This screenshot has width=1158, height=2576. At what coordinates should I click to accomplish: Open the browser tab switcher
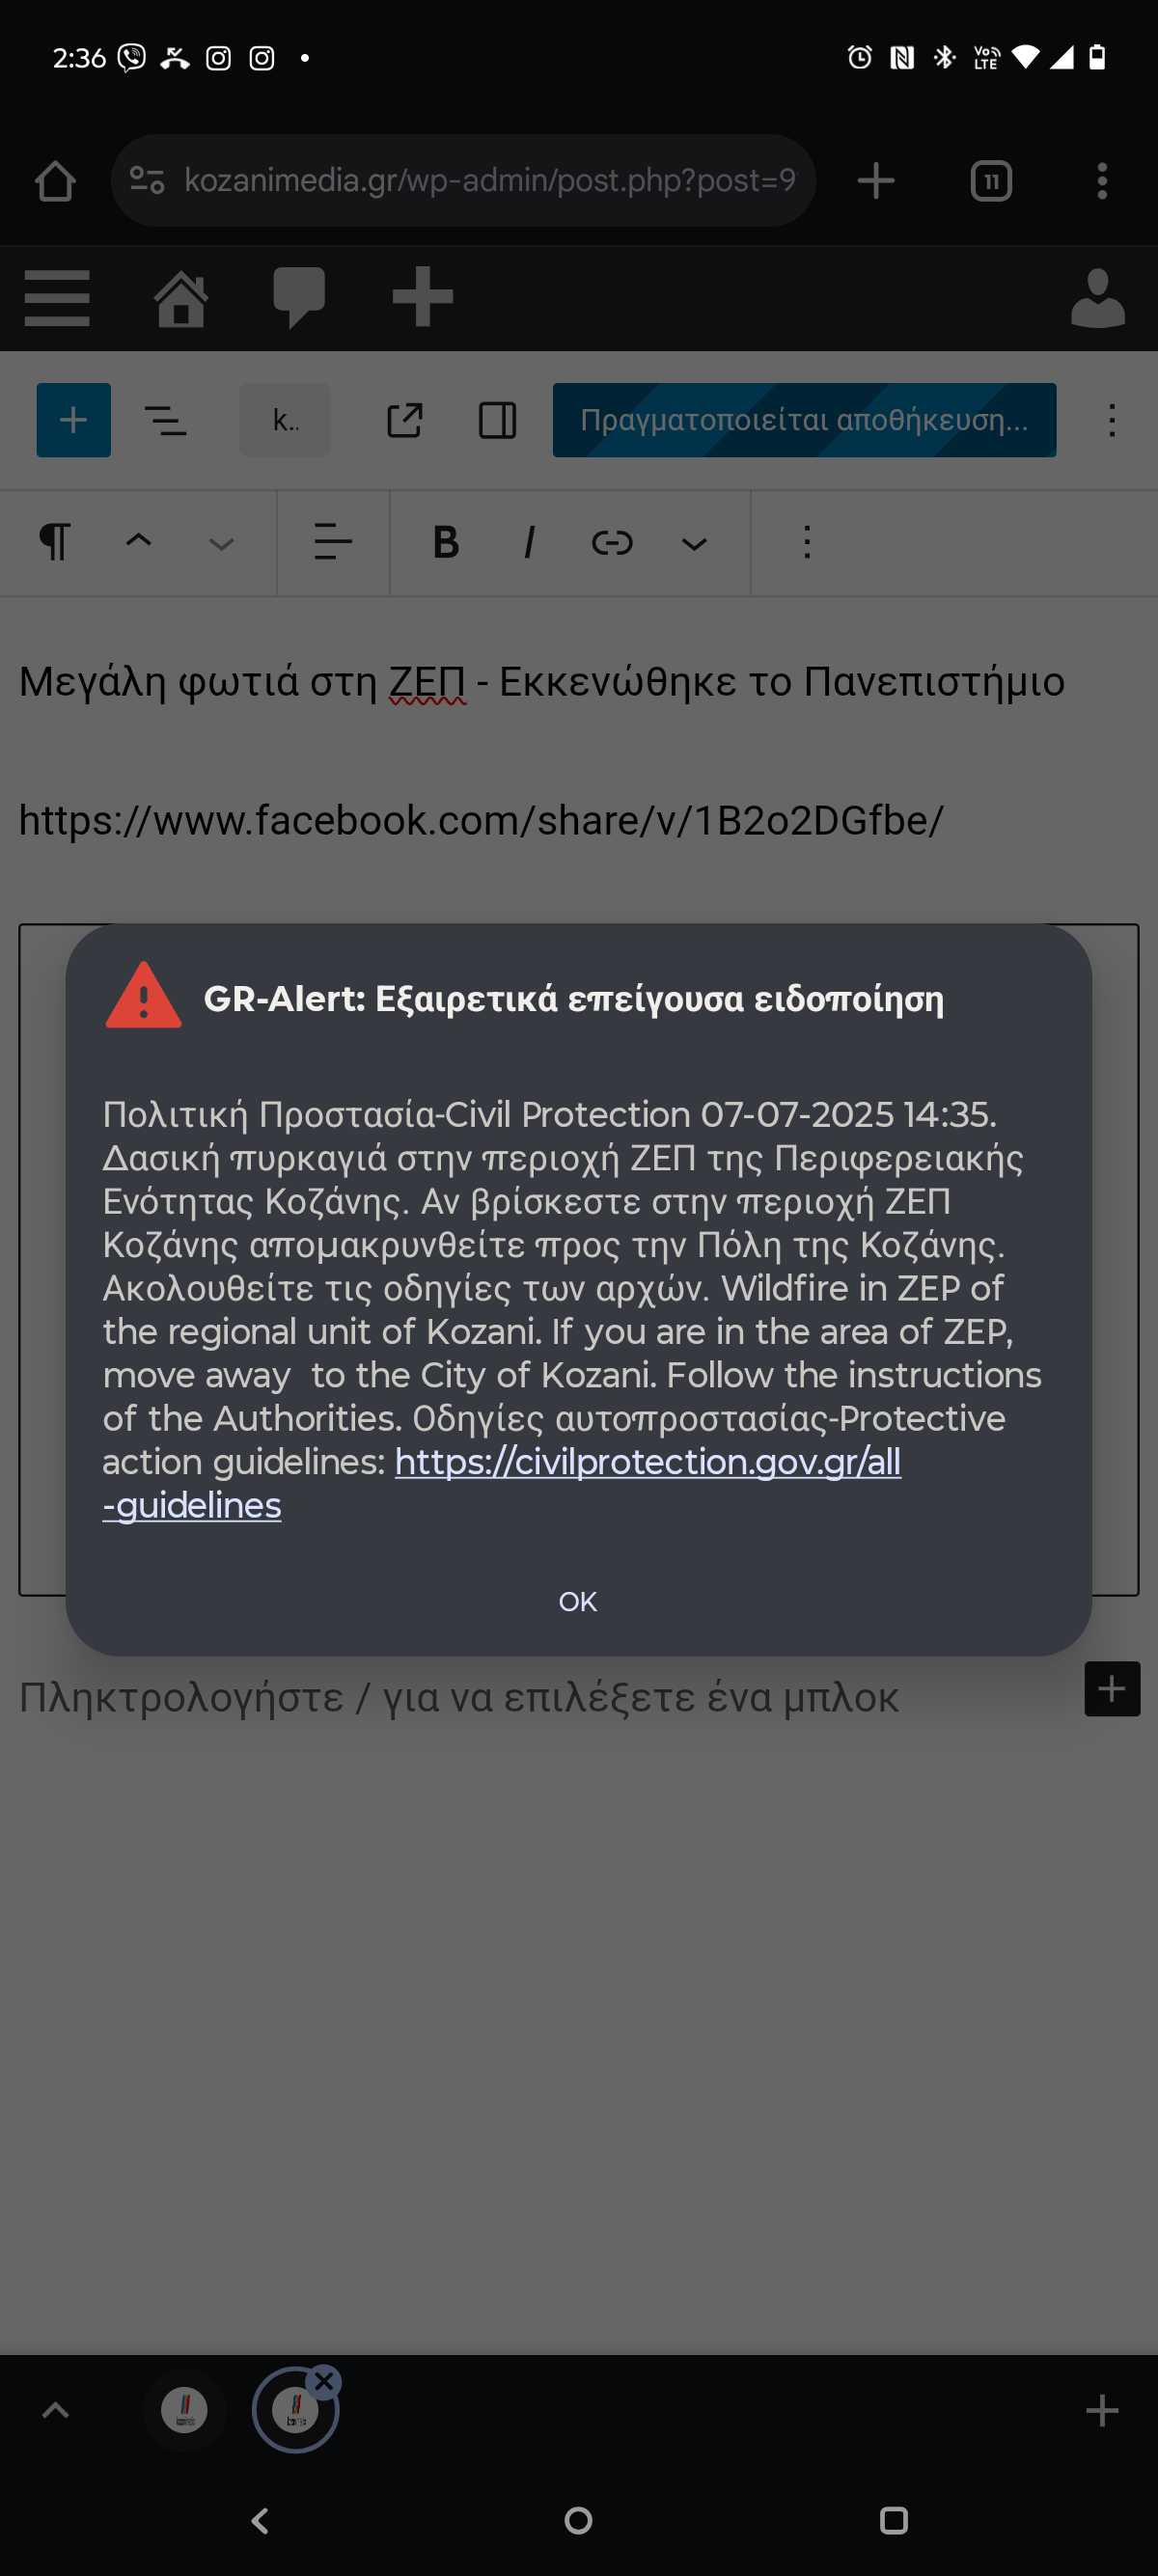(991, 181)
